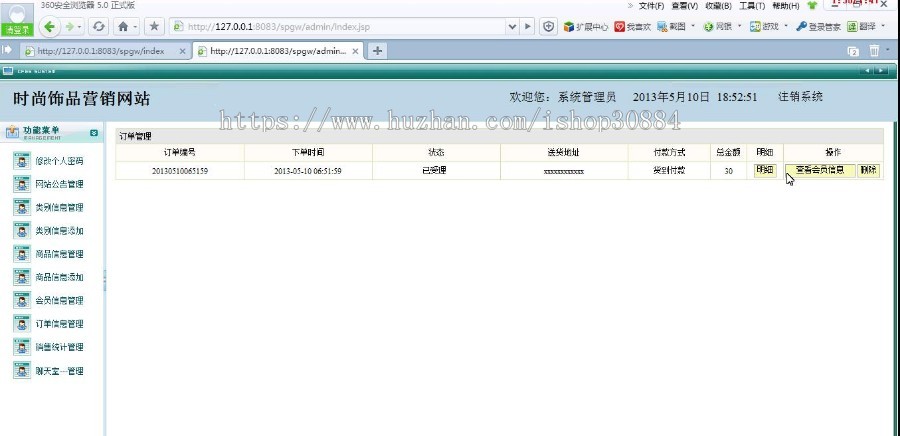
Task: Click the icon beside 会员信息管理
Action: point(22,300)
